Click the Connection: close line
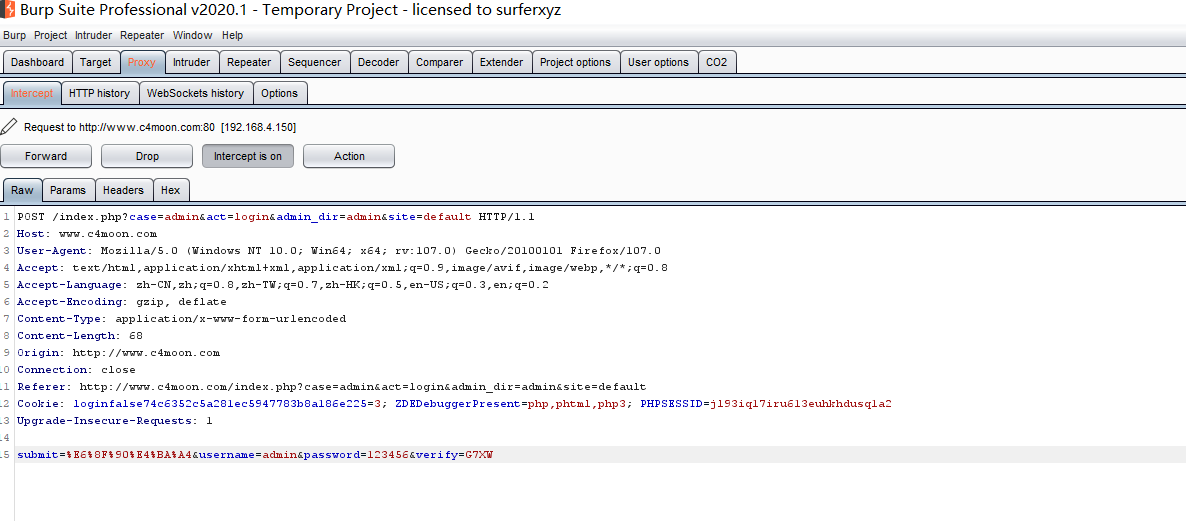The image size is (1186, 521). [76, 370]
